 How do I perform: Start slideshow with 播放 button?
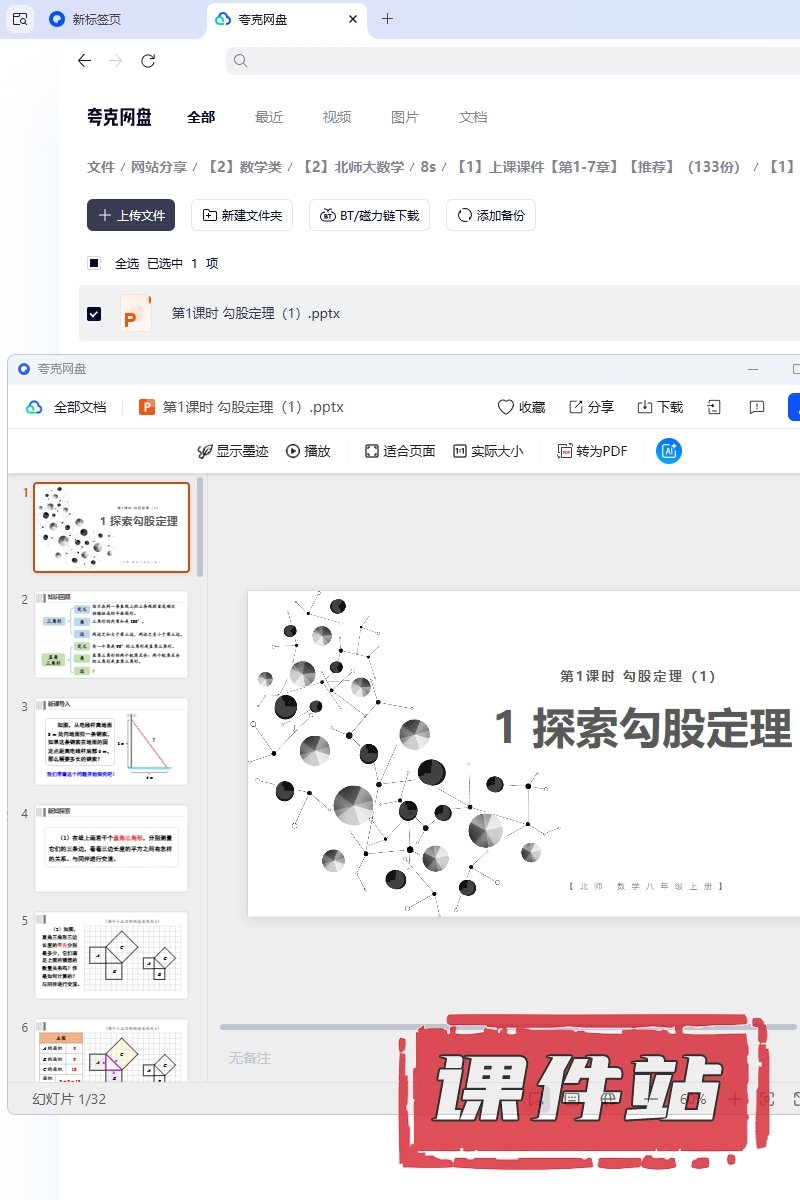tap(308, 451)
